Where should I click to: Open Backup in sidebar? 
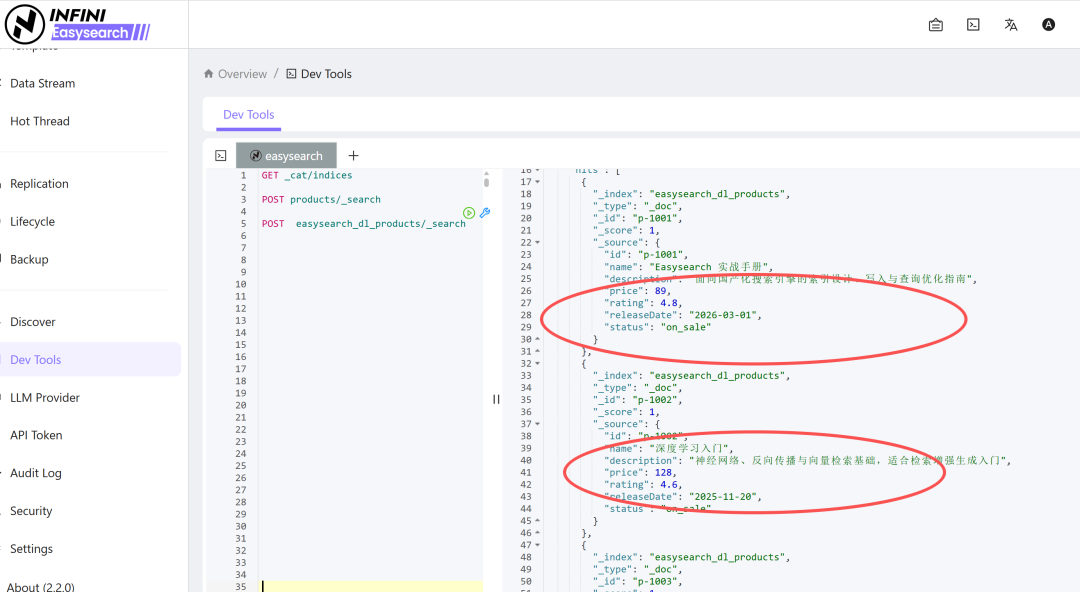click(x=29, y=260)
